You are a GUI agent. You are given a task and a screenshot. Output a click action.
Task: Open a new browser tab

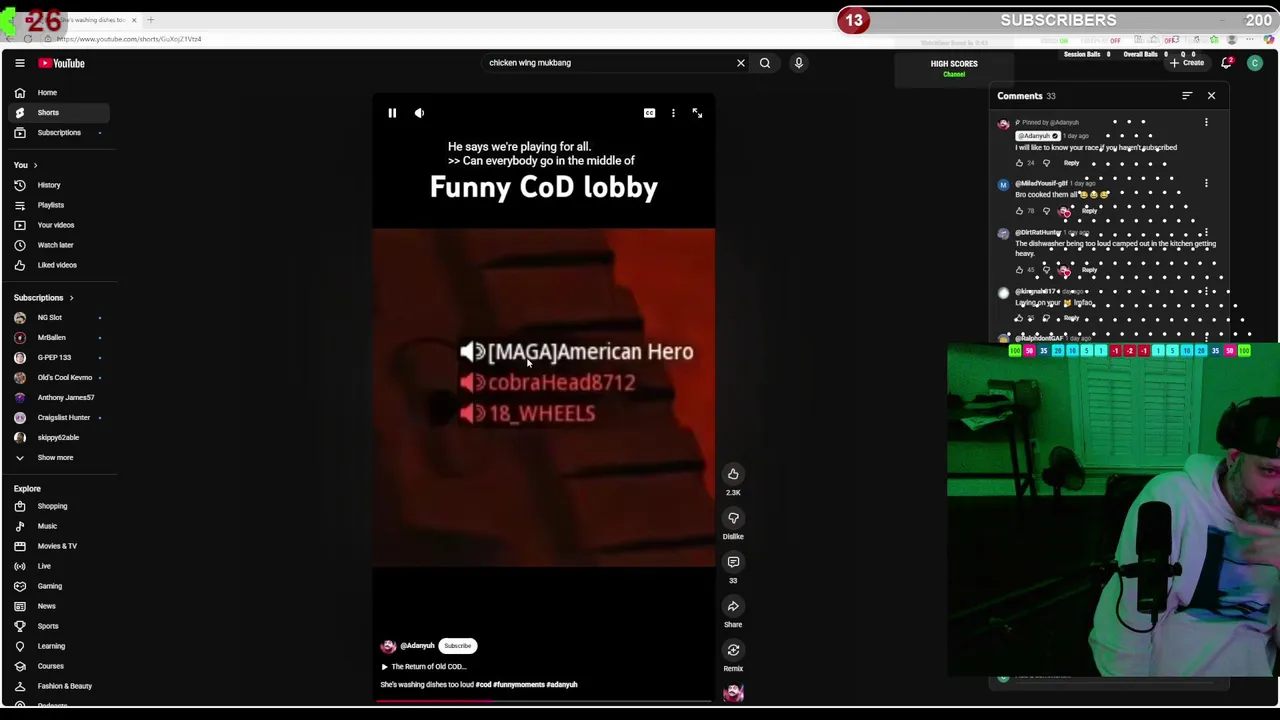[150, 20]
